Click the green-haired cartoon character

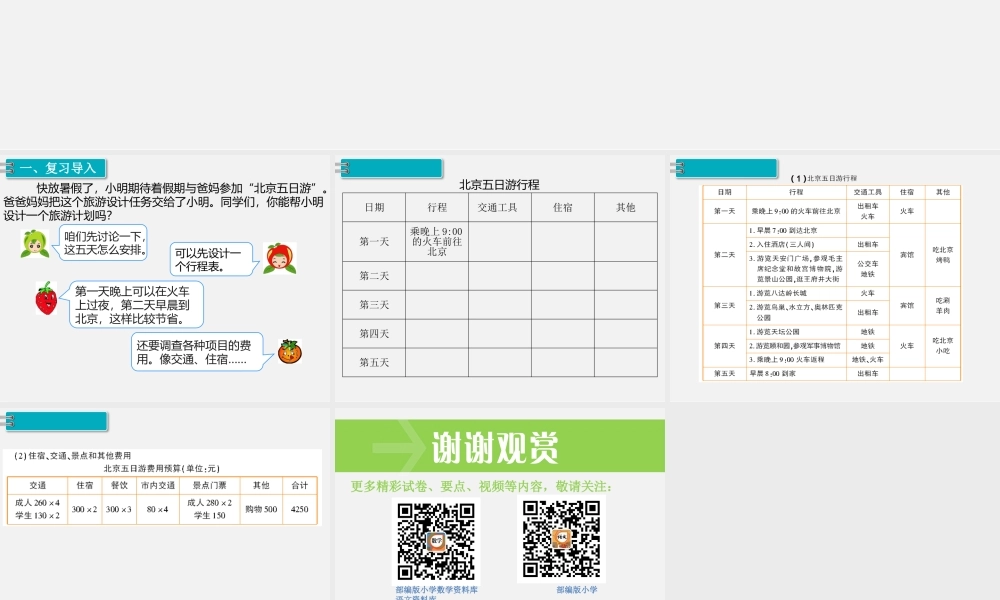pyautogui.click(x=34, y=243)
